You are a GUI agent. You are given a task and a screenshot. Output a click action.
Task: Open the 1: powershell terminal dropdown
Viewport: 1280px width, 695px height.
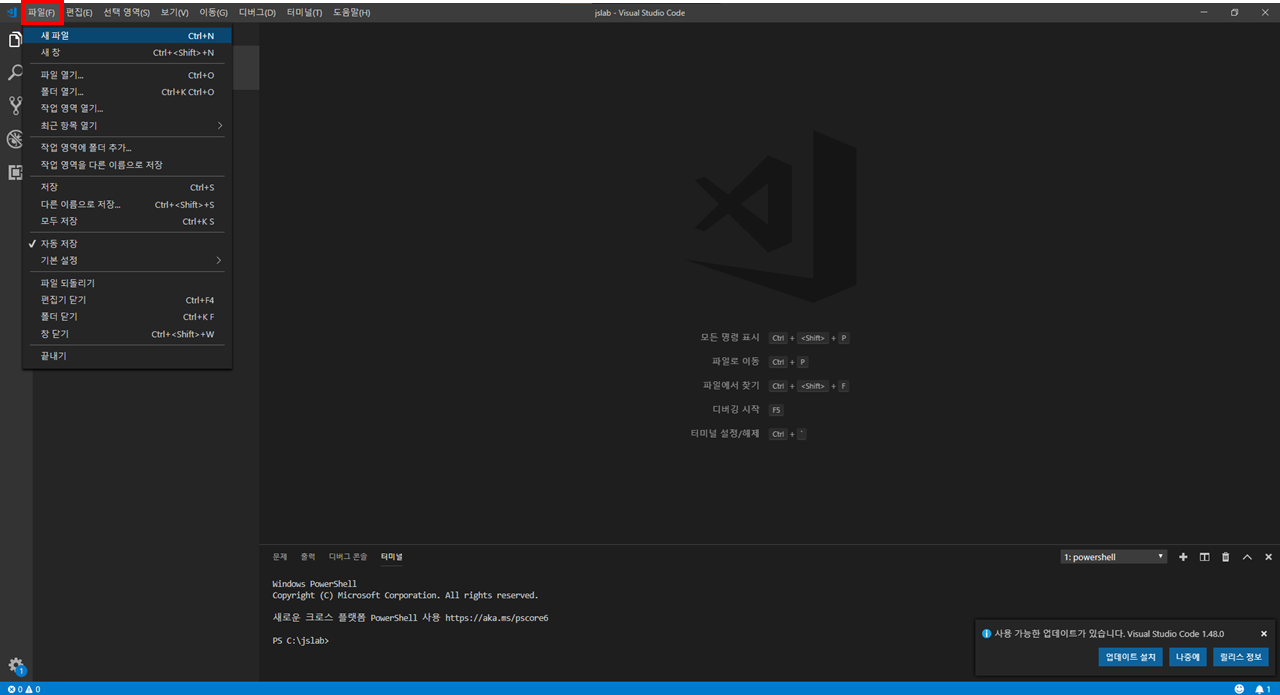coord(1114,557)
